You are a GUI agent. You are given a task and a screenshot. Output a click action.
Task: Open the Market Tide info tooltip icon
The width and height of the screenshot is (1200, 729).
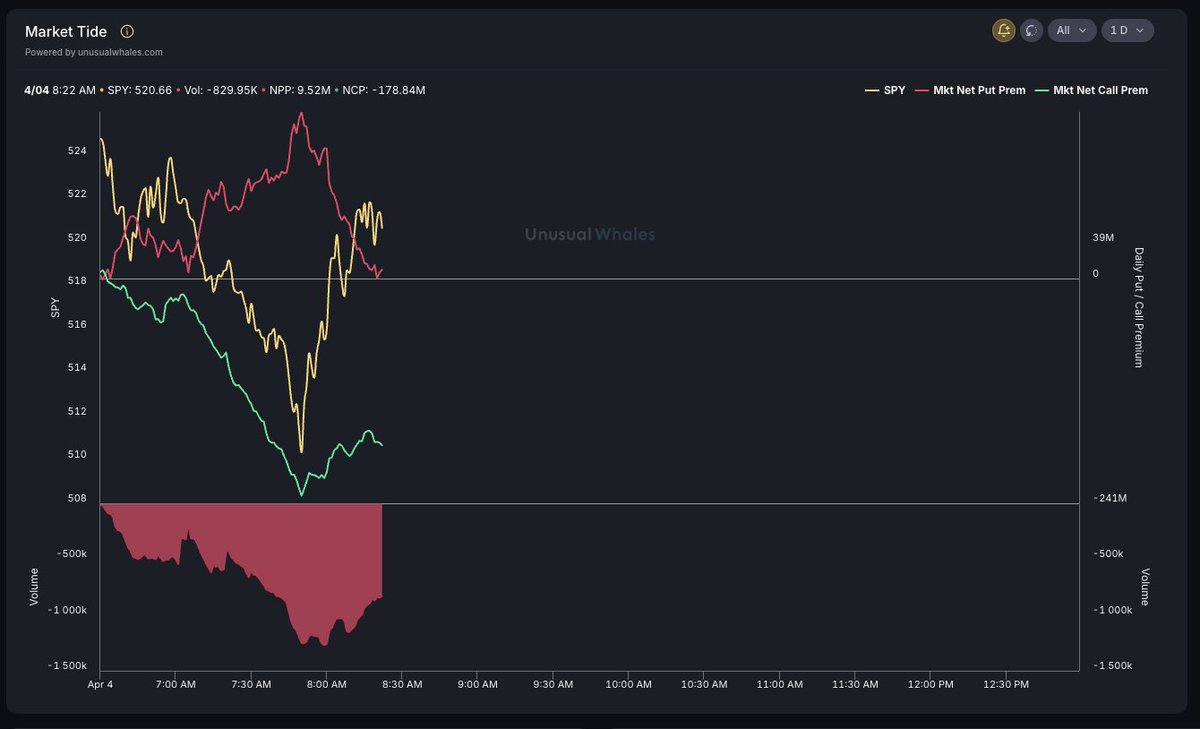(x=127, y=31)
